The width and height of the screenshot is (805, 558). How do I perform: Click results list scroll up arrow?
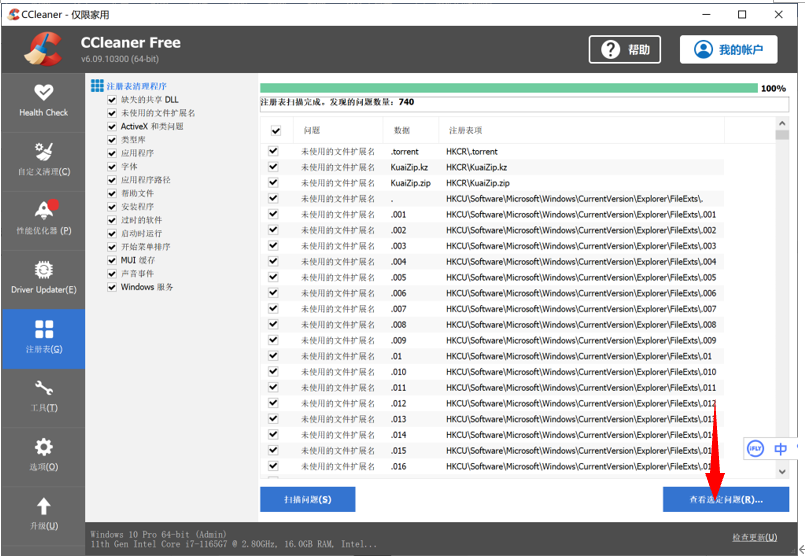coord(782,123)
